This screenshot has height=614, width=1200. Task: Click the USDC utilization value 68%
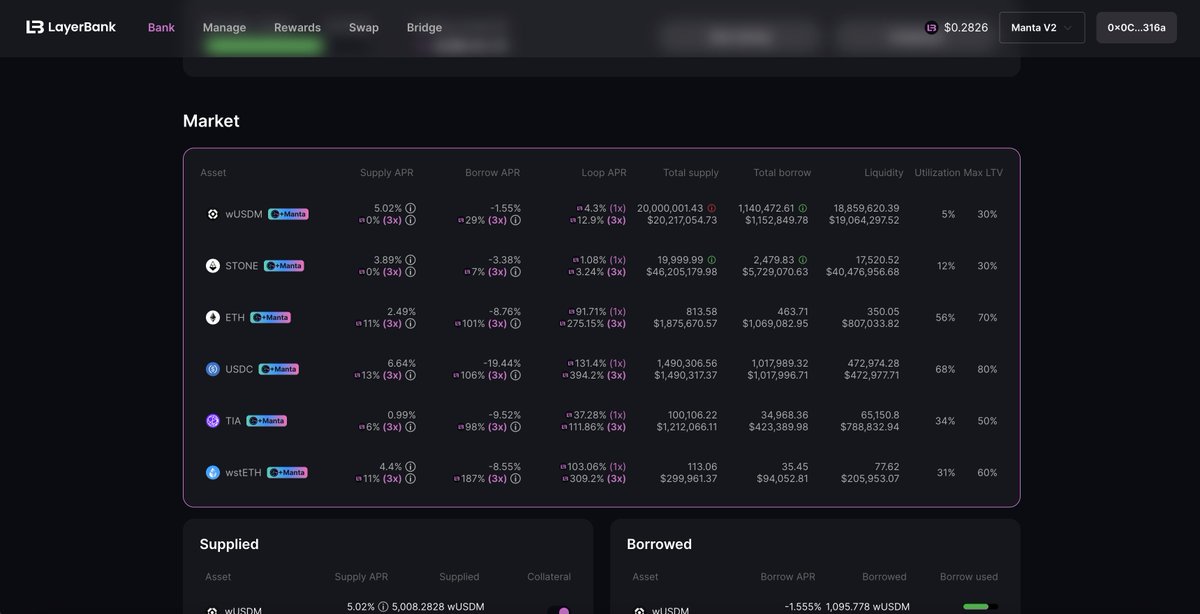(x=945, y=369)
